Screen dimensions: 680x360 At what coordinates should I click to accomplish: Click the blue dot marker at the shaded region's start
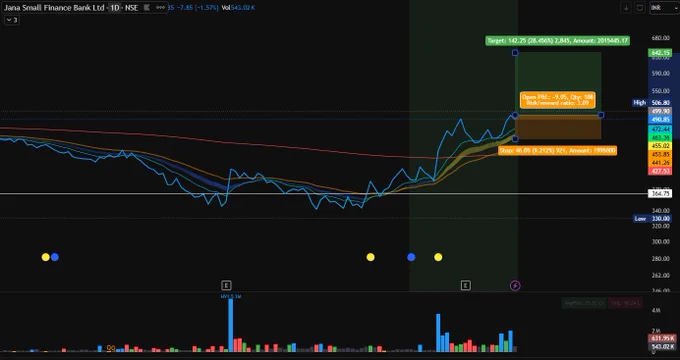coord(411,257)
